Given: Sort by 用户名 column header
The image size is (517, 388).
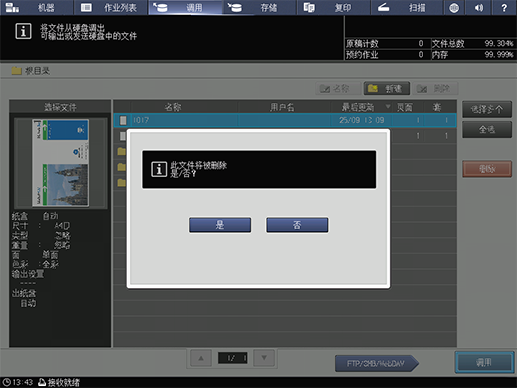Looking at the screenshot, I should 282,107.
